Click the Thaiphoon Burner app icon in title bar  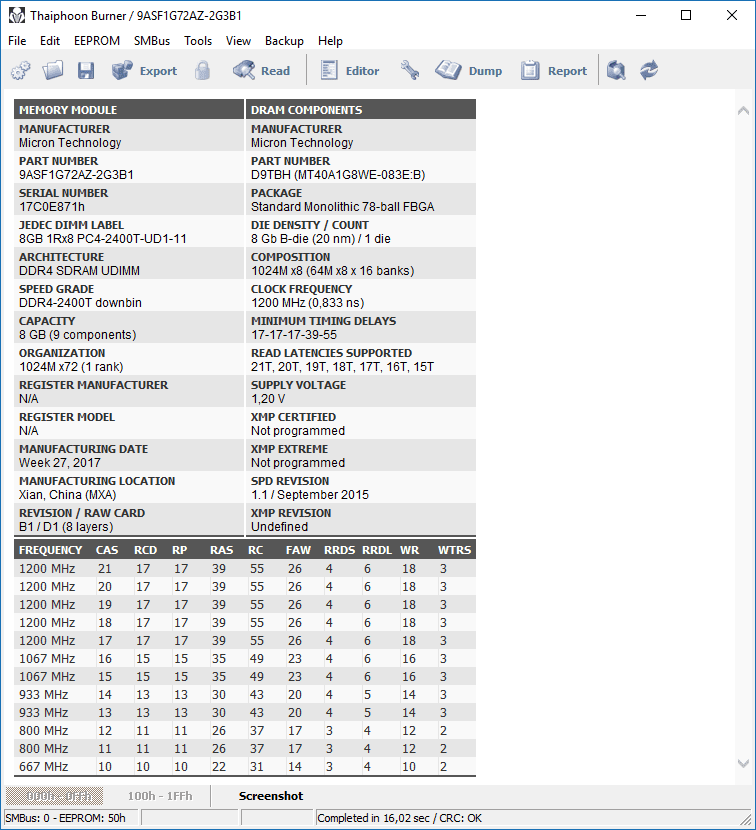click(x=17, y=15)
